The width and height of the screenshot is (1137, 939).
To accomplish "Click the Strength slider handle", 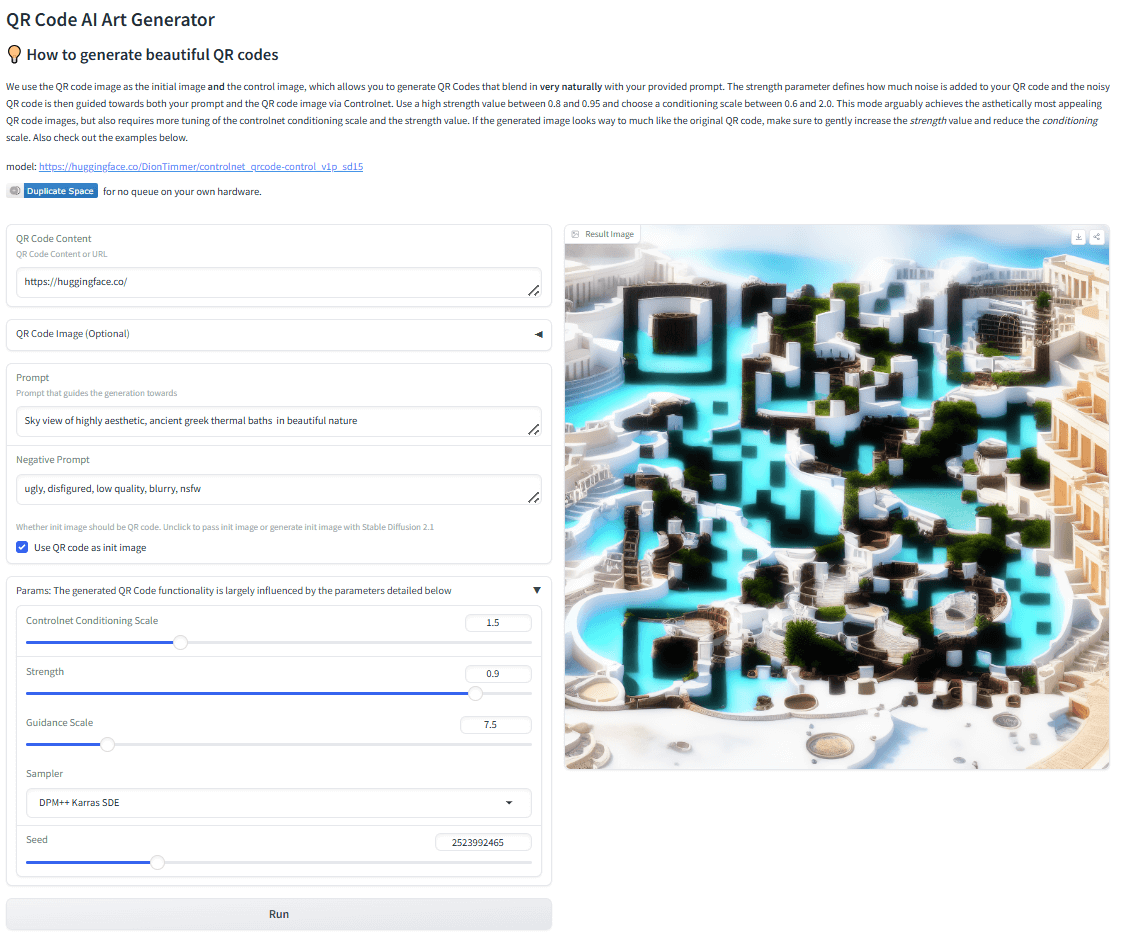I will 475,693.
